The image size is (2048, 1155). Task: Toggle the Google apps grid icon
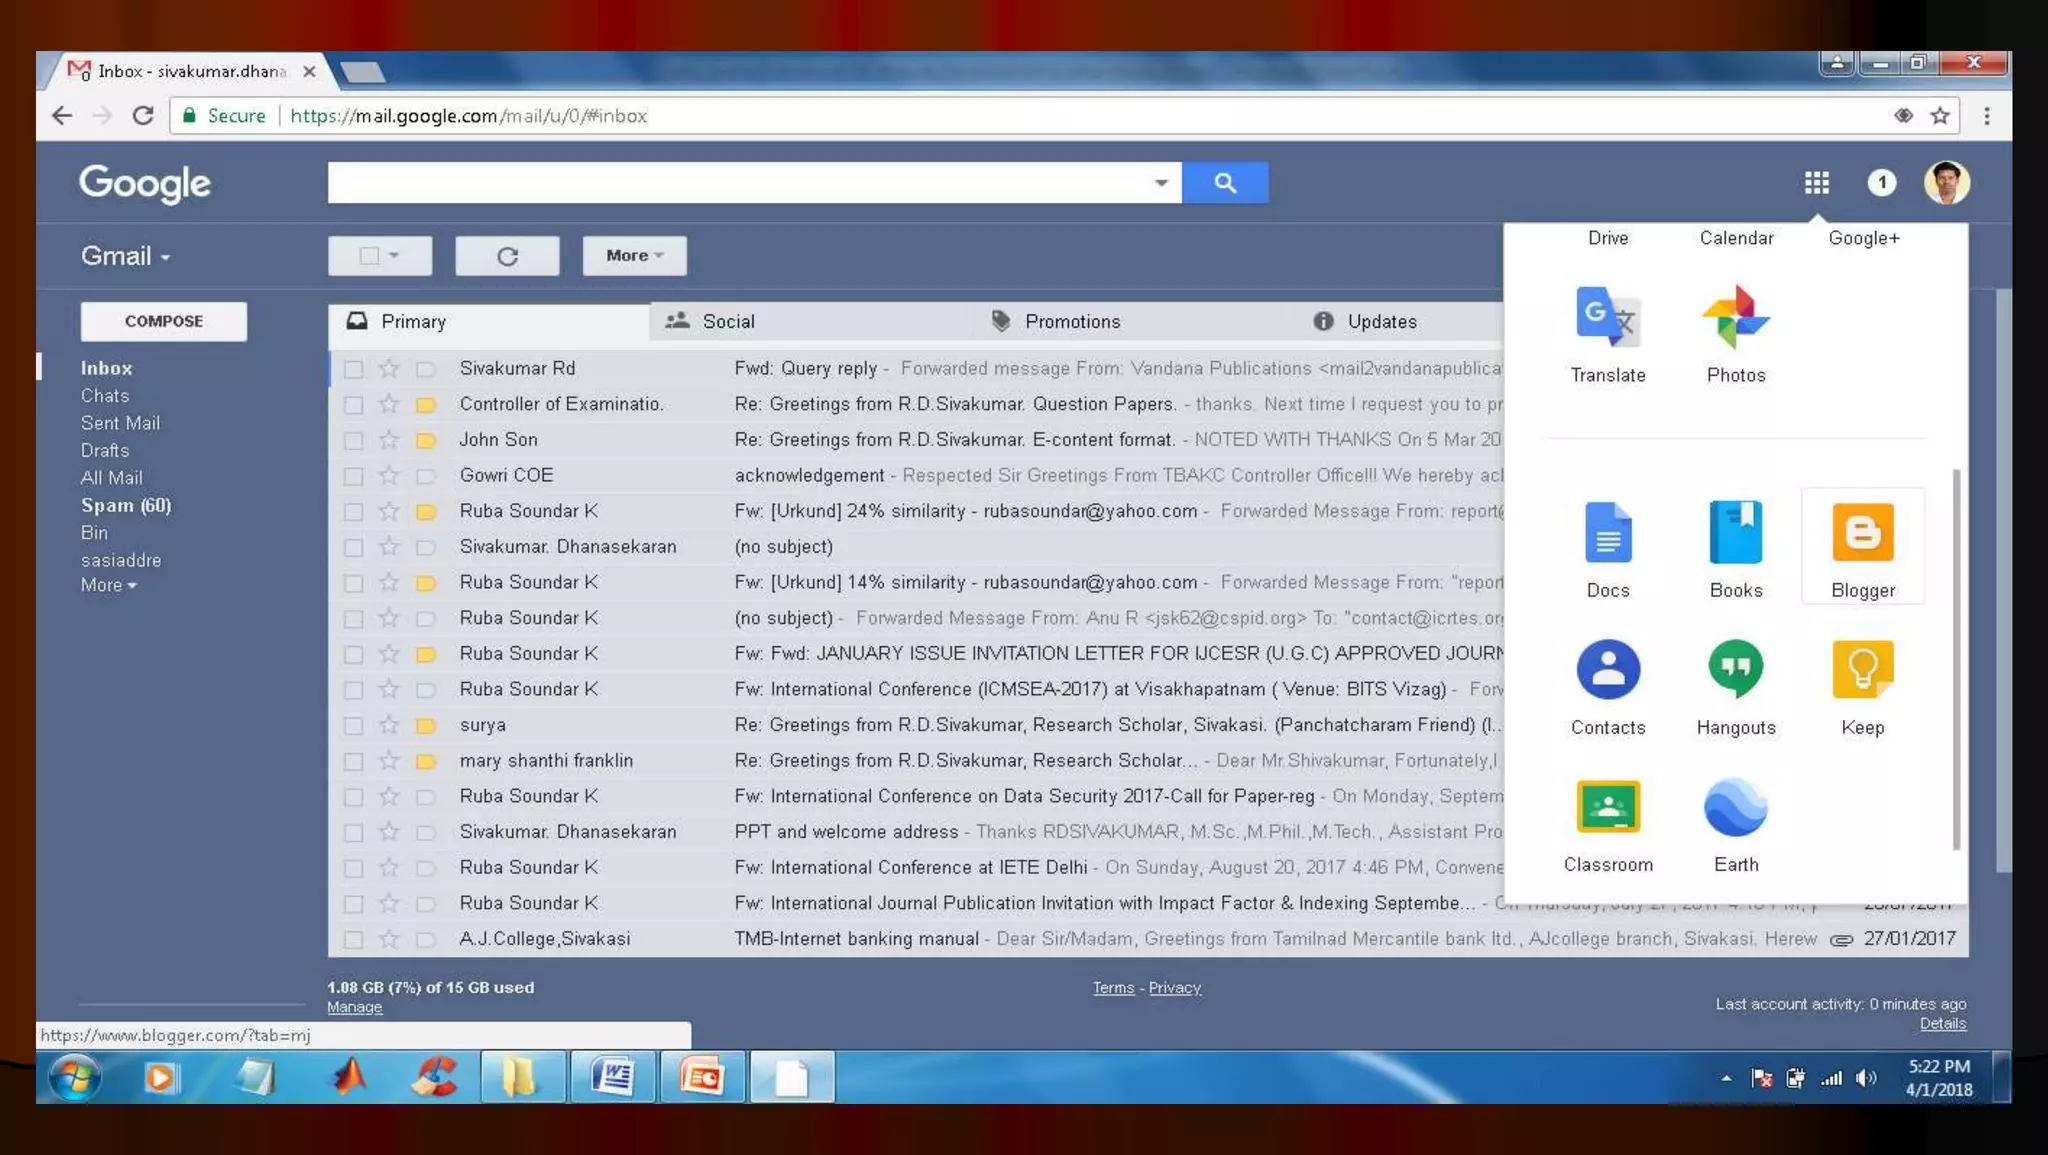pos(1816,183)
